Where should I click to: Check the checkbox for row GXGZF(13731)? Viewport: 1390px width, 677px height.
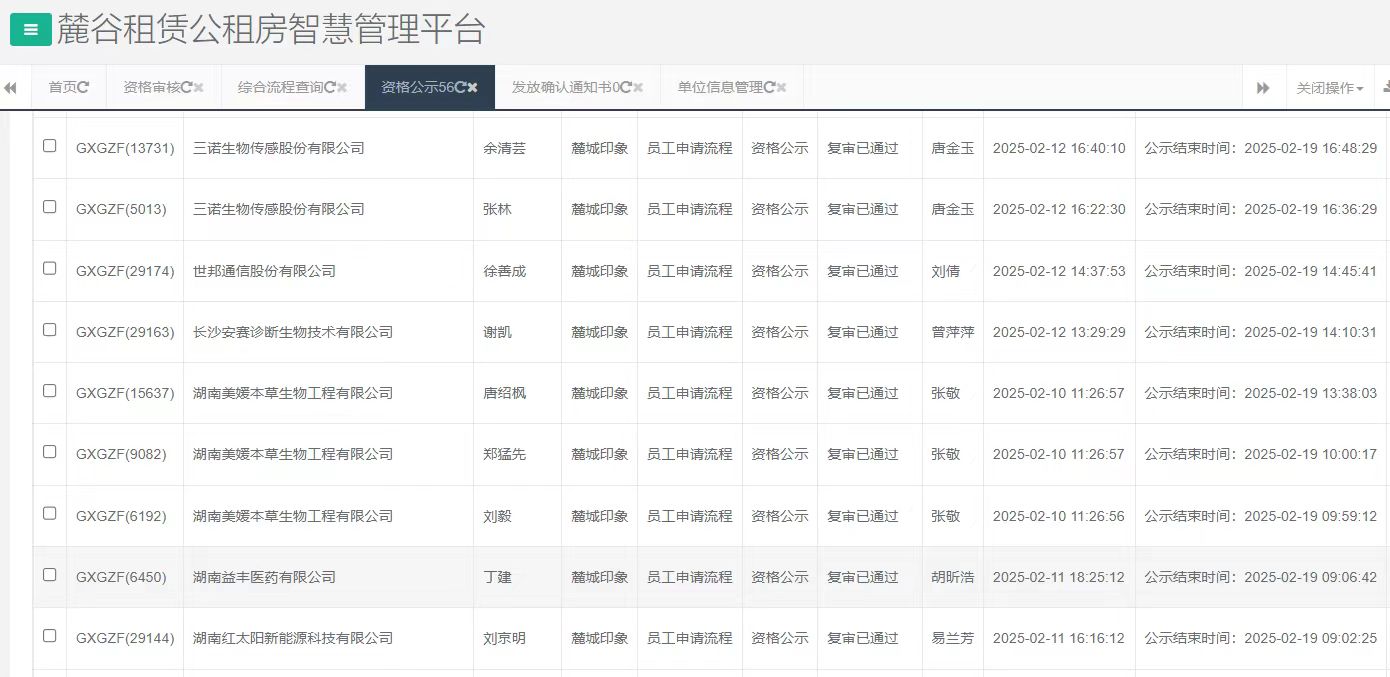point(49,147)
